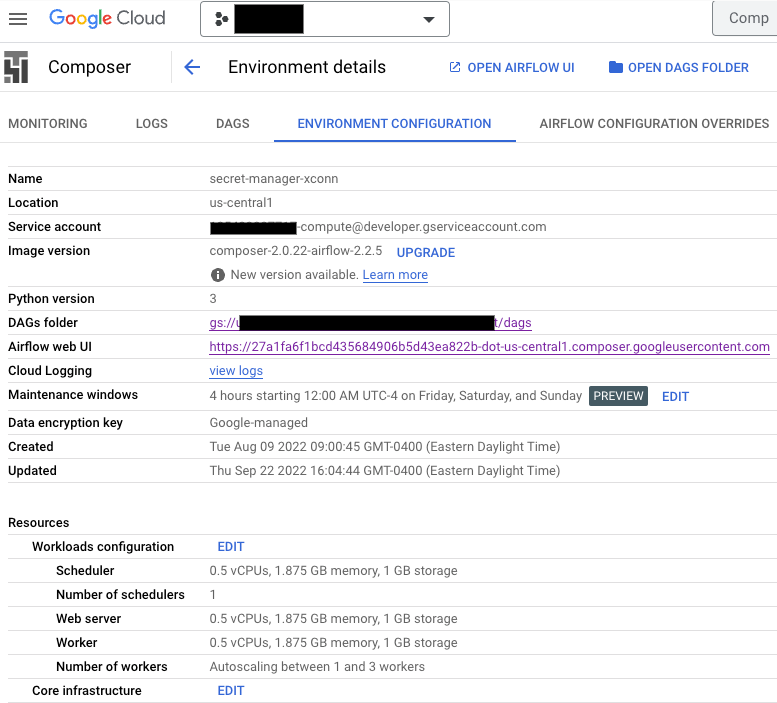Click the Scheduler resources value

click(x=333, y=571)
